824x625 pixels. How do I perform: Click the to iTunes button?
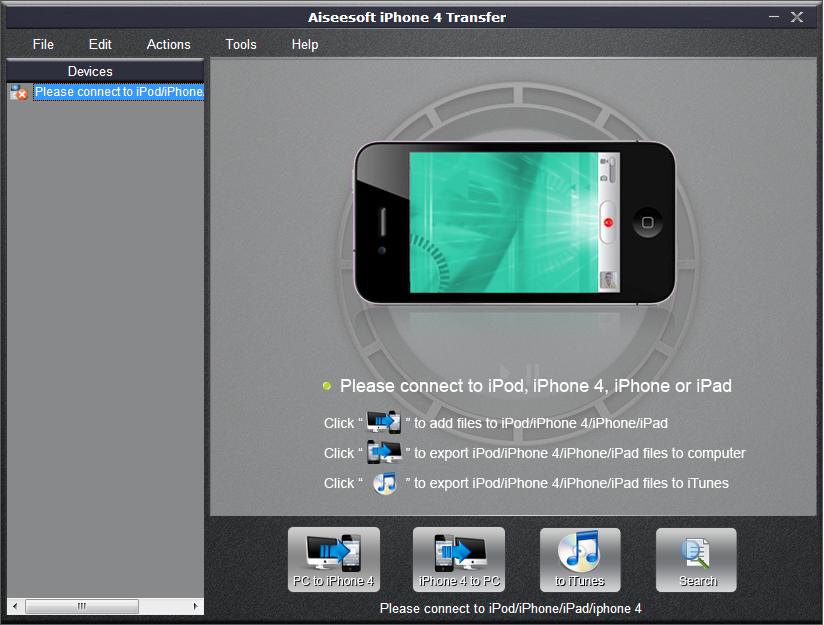pyautogui.click(x=580, y=560)
